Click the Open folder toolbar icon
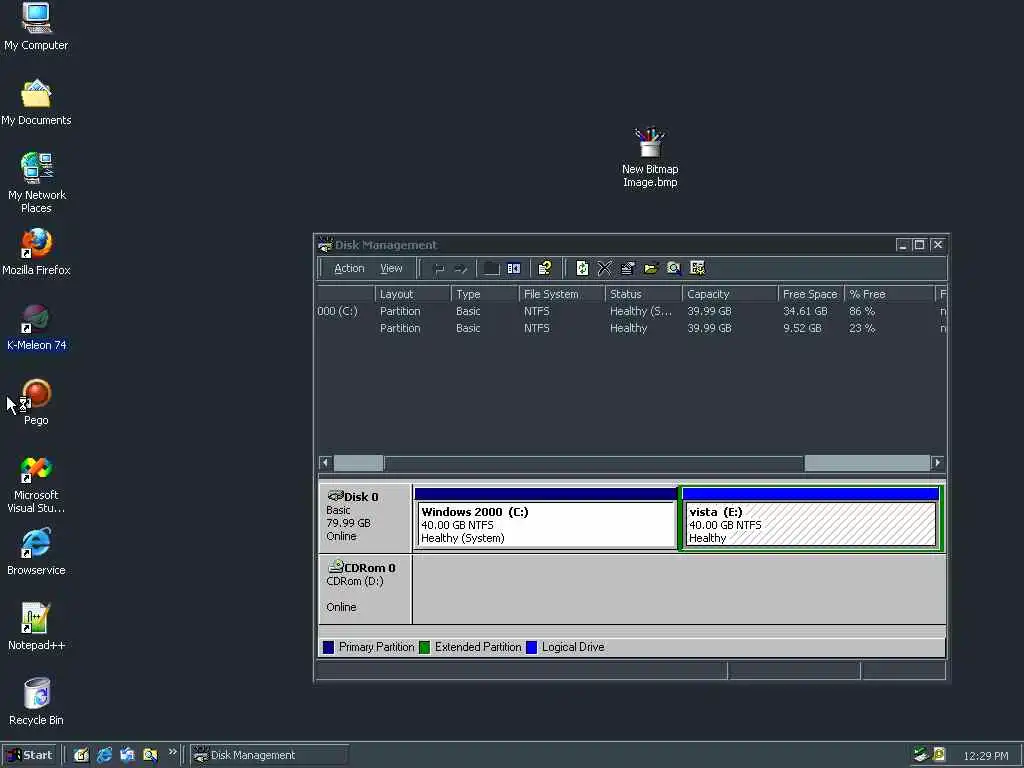 point(650,268)
